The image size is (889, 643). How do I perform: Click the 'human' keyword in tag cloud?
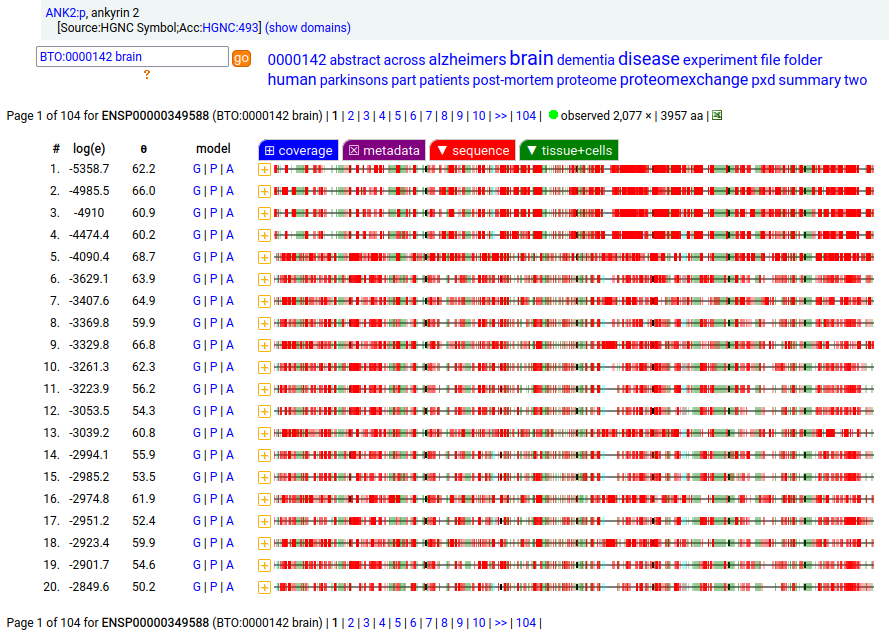pos(292,79)
